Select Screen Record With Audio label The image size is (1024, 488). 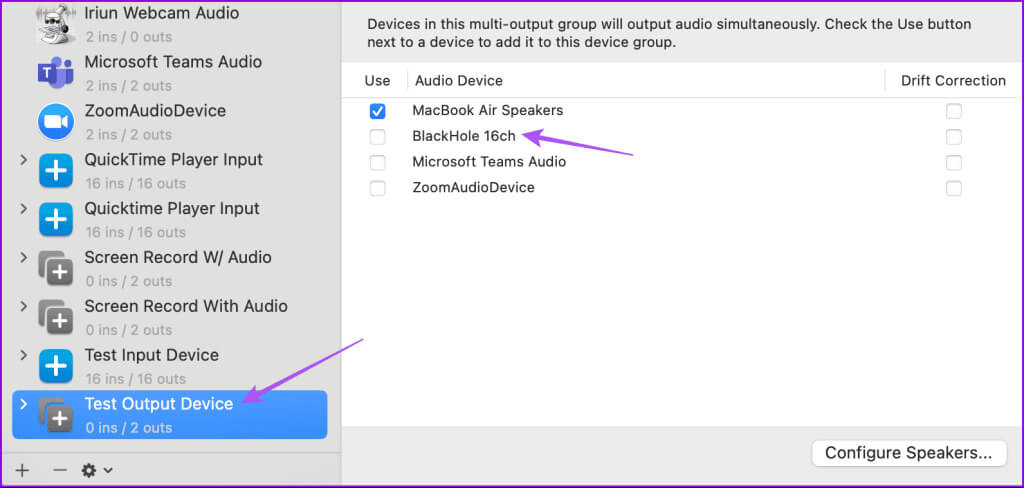pos(185,306)
